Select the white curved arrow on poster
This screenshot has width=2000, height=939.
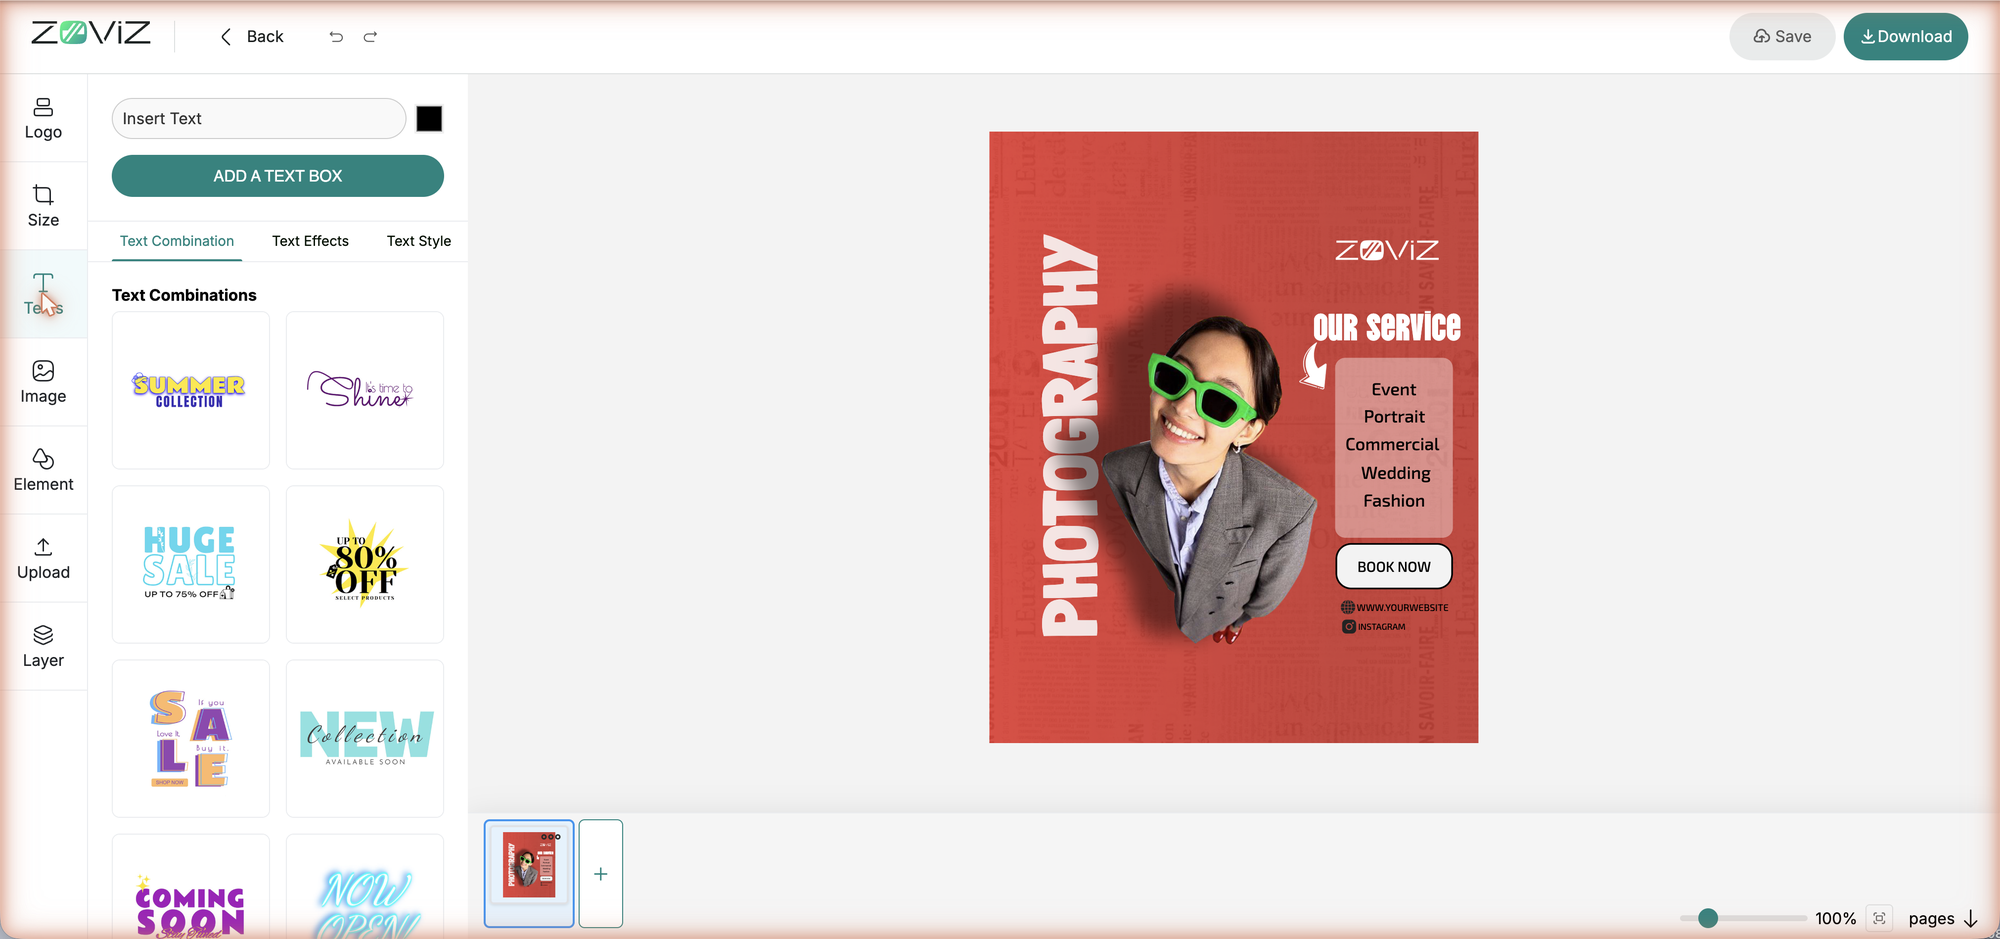pyautogui.click(x=1314, y=366)
